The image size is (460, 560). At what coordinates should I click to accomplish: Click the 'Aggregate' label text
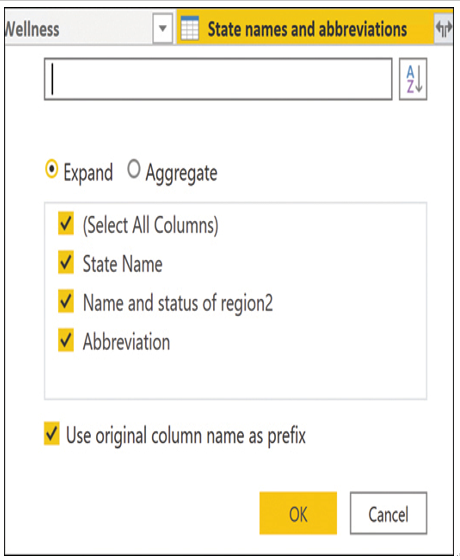(181, 173)
